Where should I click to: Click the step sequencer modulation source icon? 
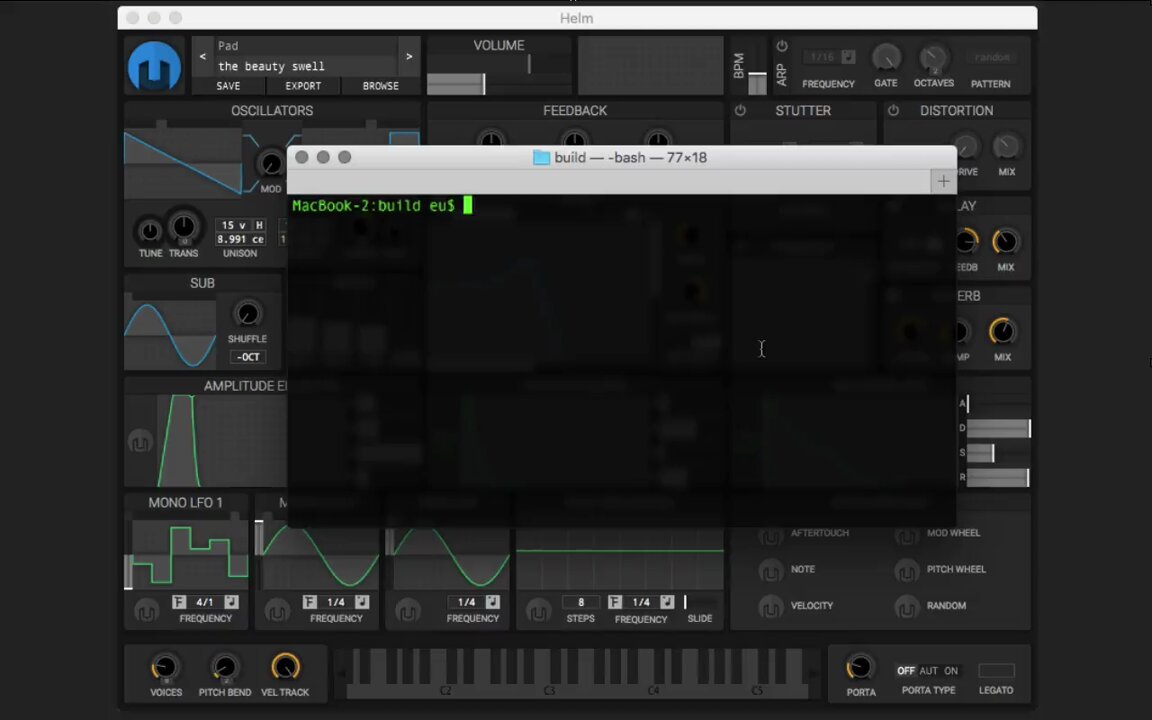[539, 611]
